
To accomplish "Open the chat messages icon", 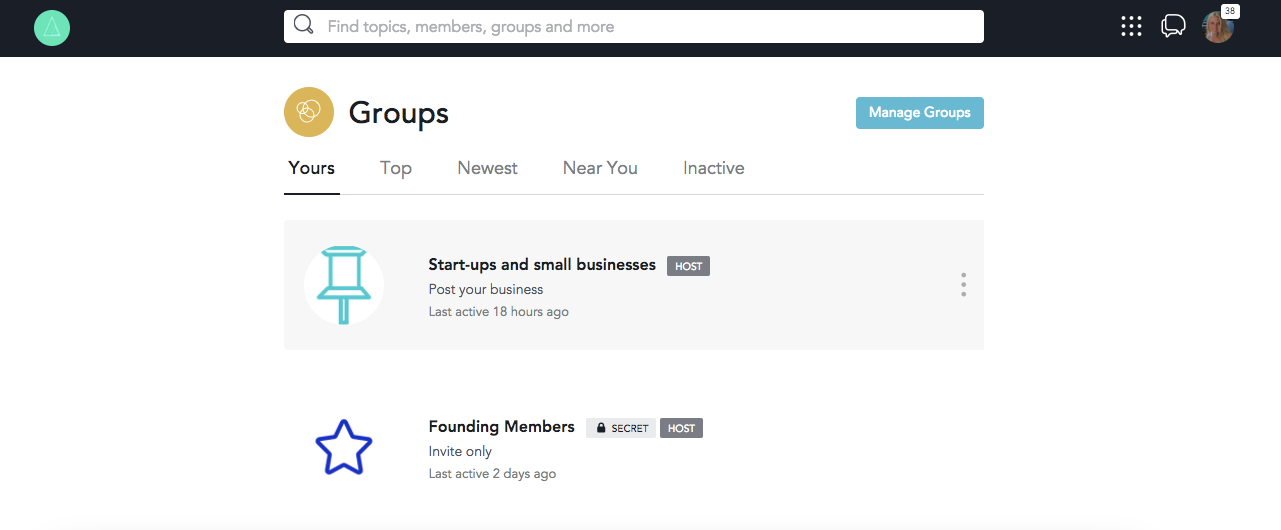I will click(1172, 27).
